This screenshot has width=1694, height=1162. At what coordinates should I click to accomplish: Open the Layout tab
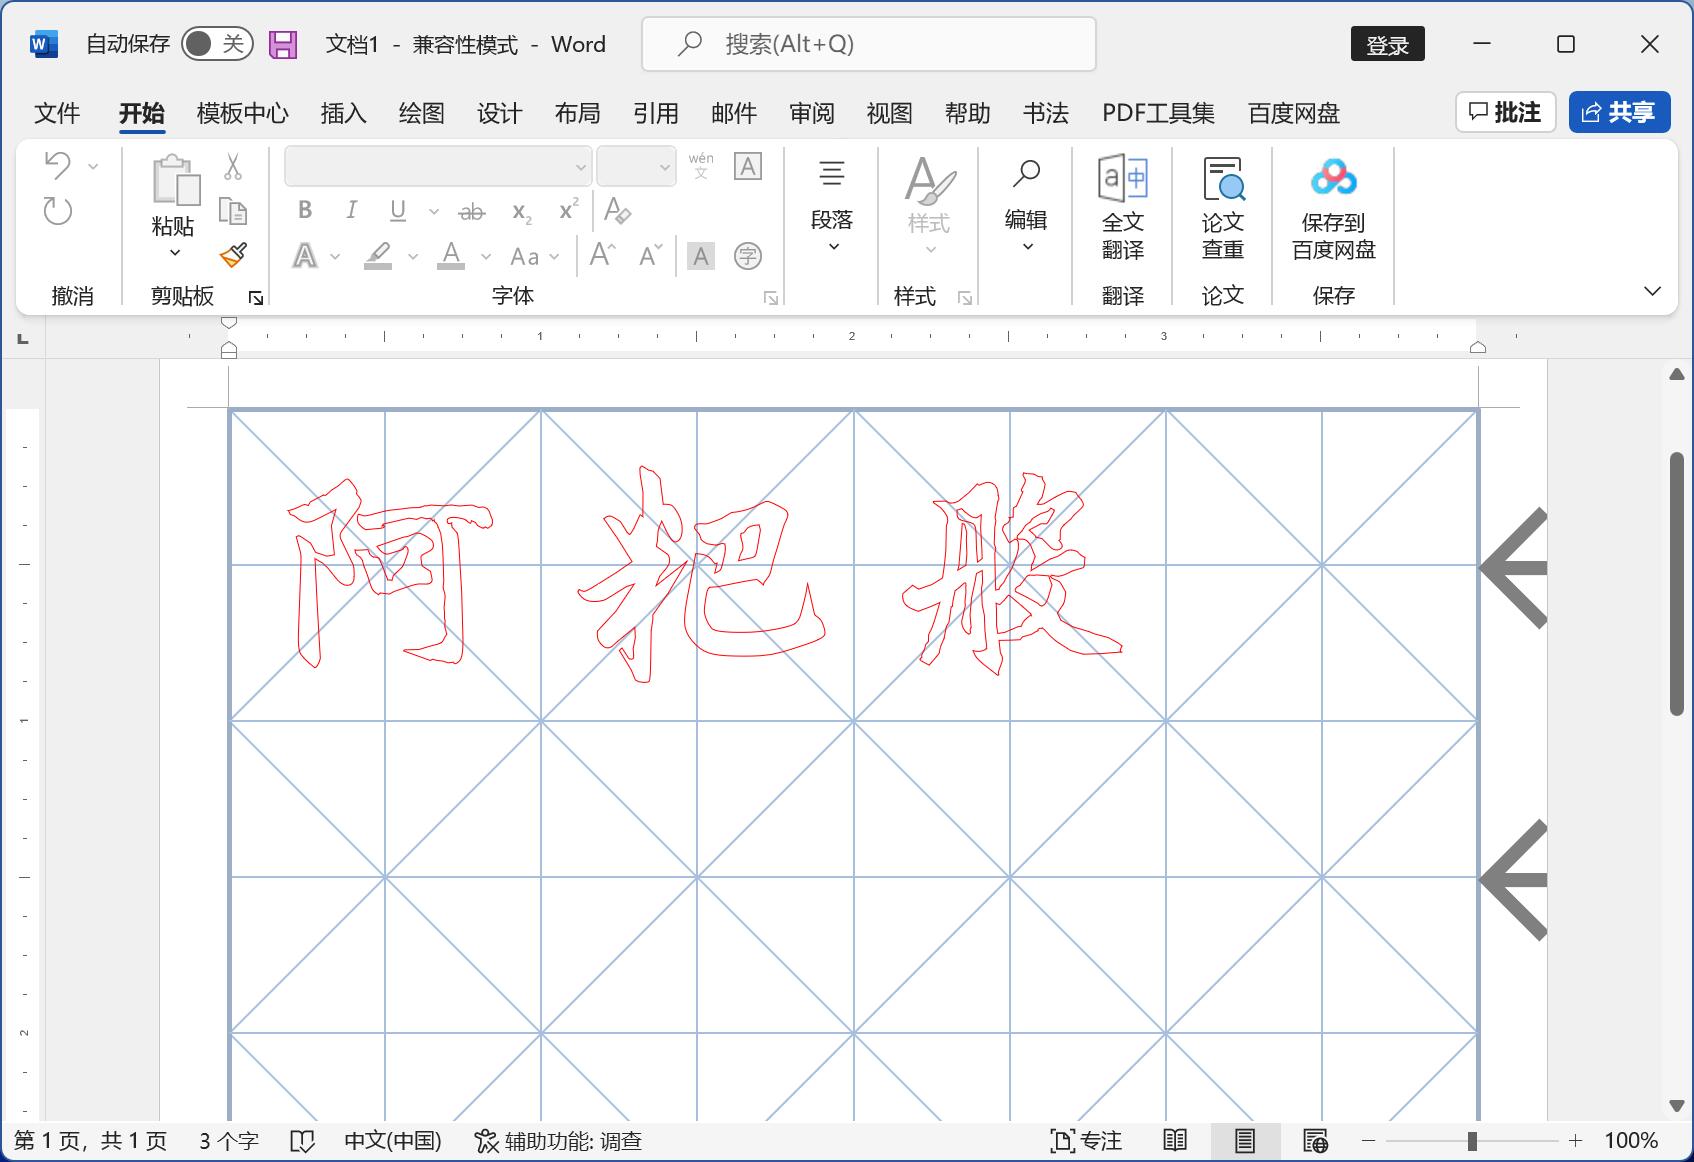click(577, 113)
